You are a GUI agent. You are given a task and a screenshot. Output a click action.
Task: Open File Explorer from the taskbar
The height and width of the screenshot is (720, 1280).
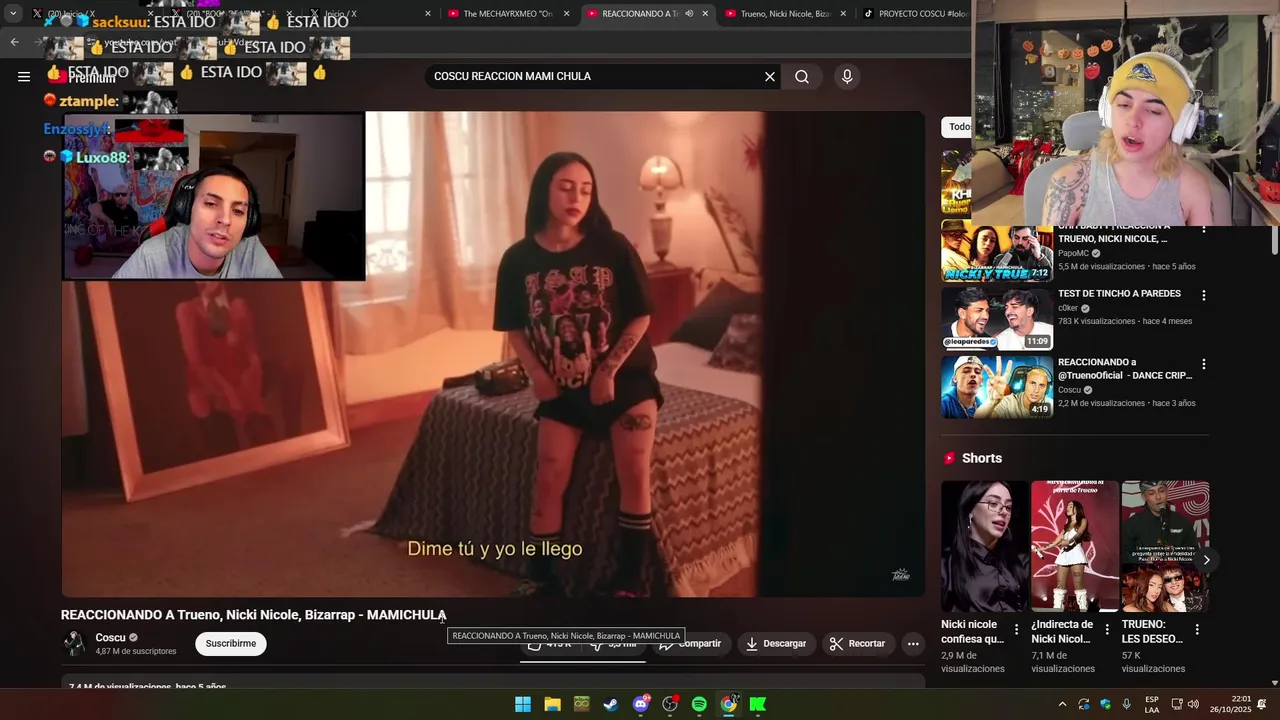[x=552, y=704]
